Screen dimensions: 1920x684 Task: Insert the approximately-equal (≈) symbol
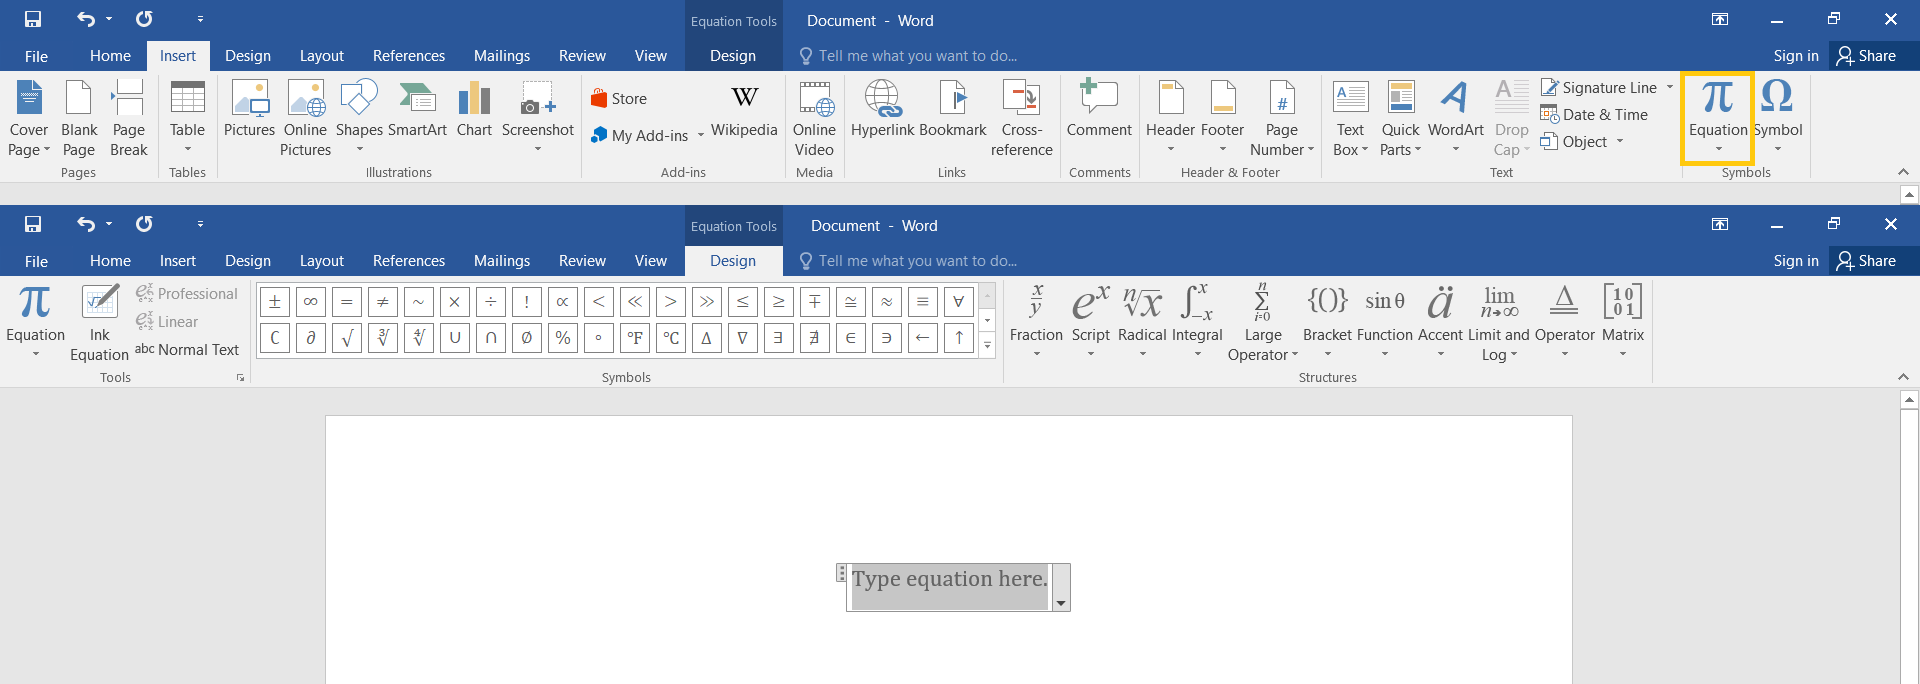coord(887,301)
